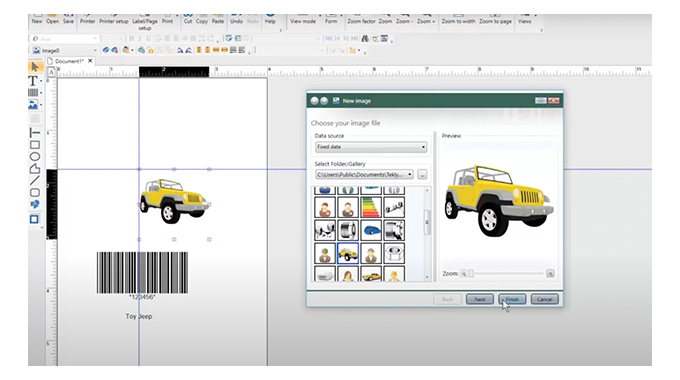Open Label/Page setup from ribbon
The width and height of the screenshot is (680, 380).
click(x=145, y=22)
